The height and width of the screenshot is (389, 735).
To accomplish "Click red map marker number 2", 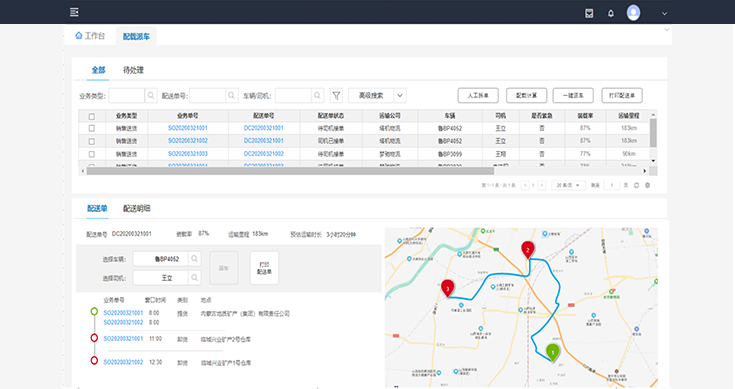I will click(527, 250).
